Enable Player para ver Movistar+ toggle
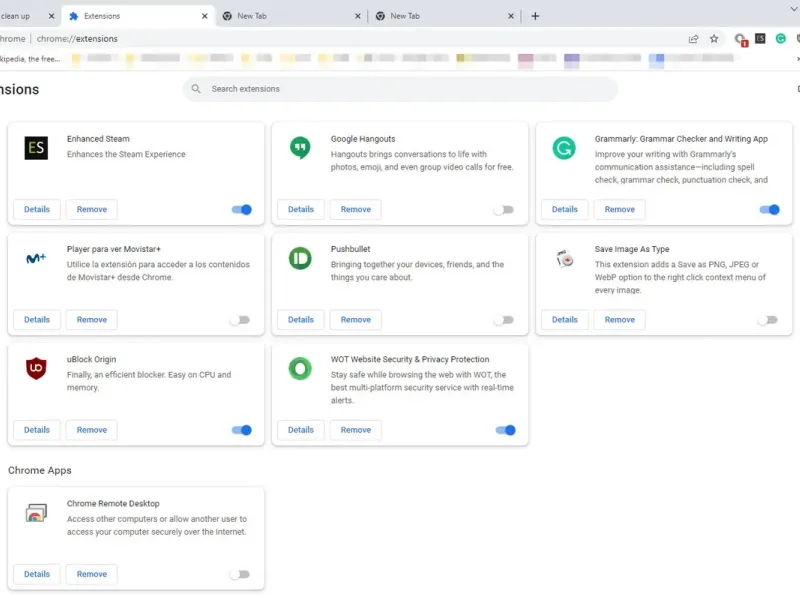The image size is (800, 600). pyautogui.click(x=240, y=320)
